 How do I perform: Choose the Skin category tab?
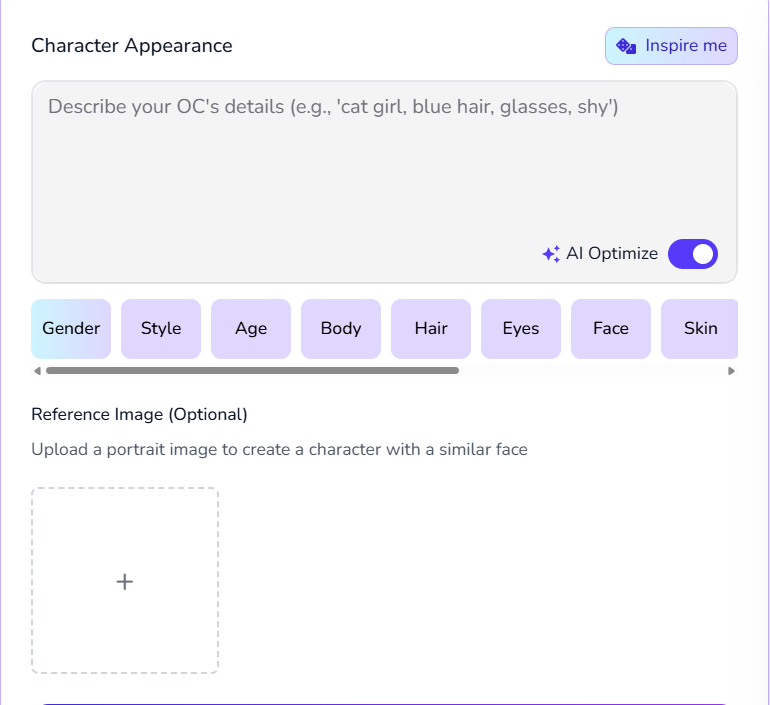[x=699, y=328]
